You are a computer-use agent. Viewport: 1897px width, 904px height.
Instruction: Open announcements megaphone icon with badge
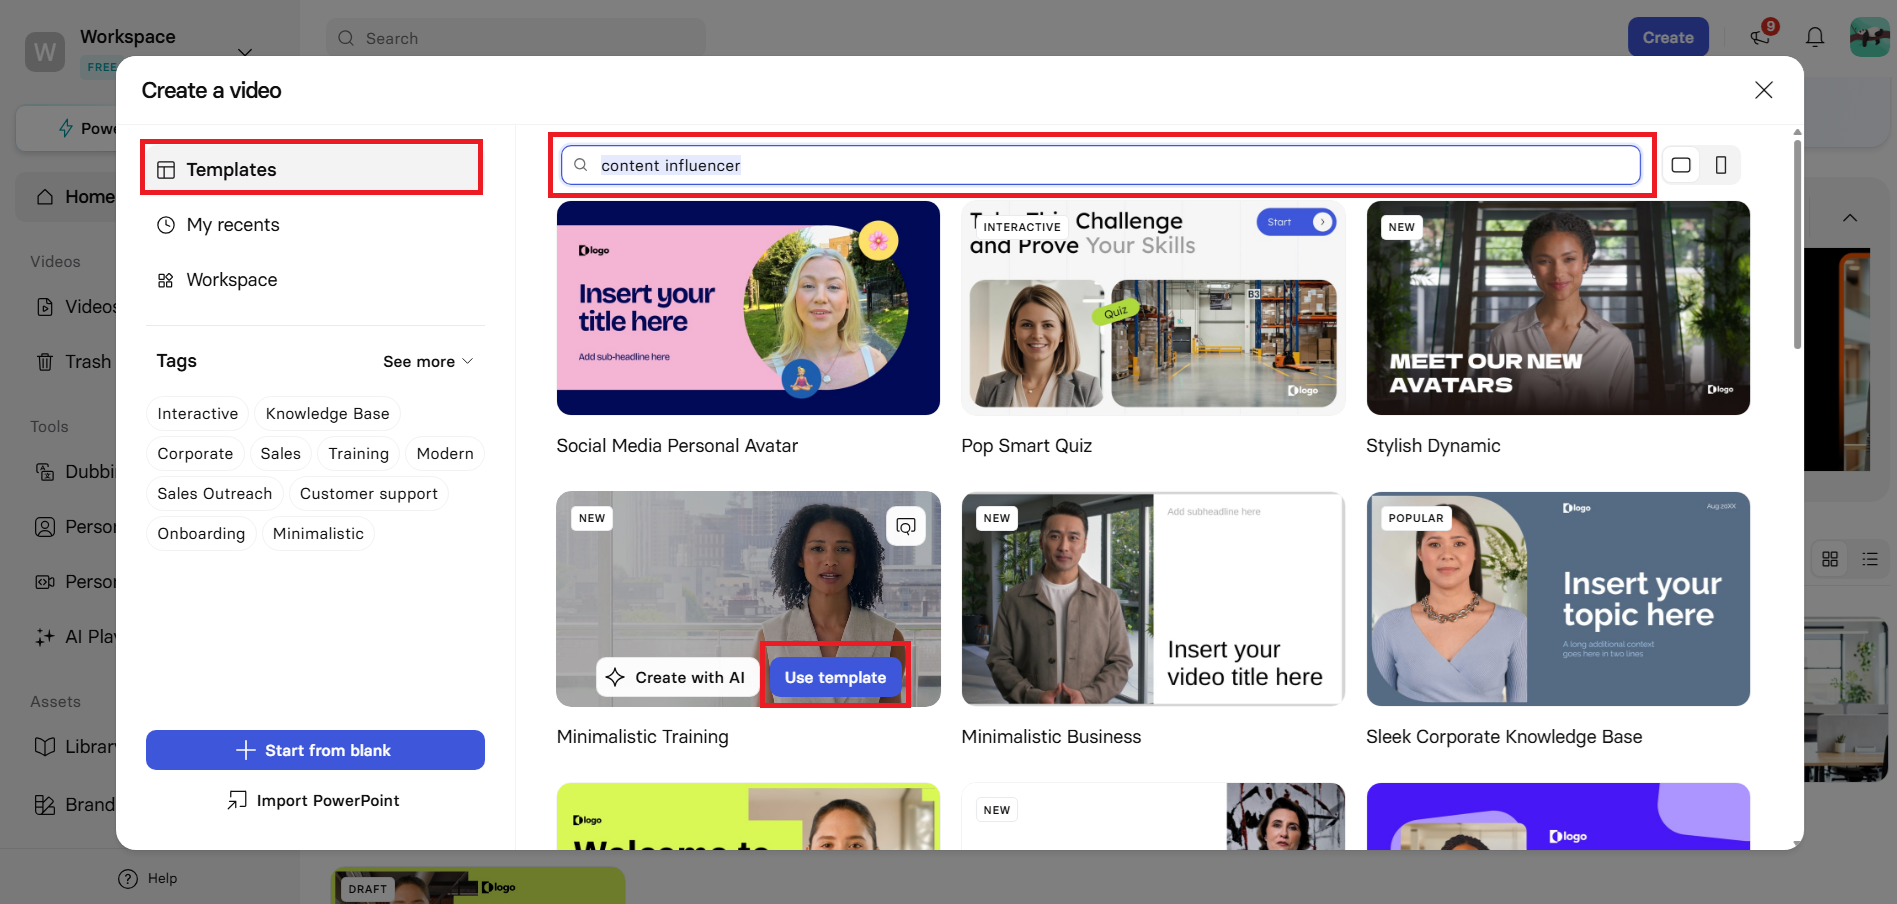coord(1761,37)
